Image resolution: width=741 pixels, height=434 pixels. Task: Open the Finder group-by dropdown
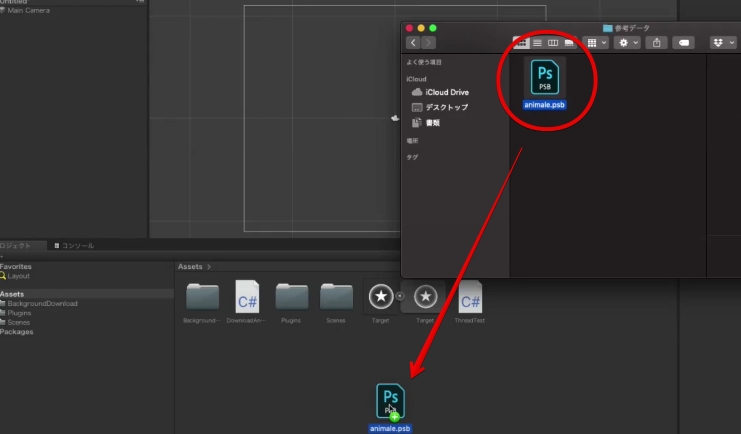pos(596,43)
